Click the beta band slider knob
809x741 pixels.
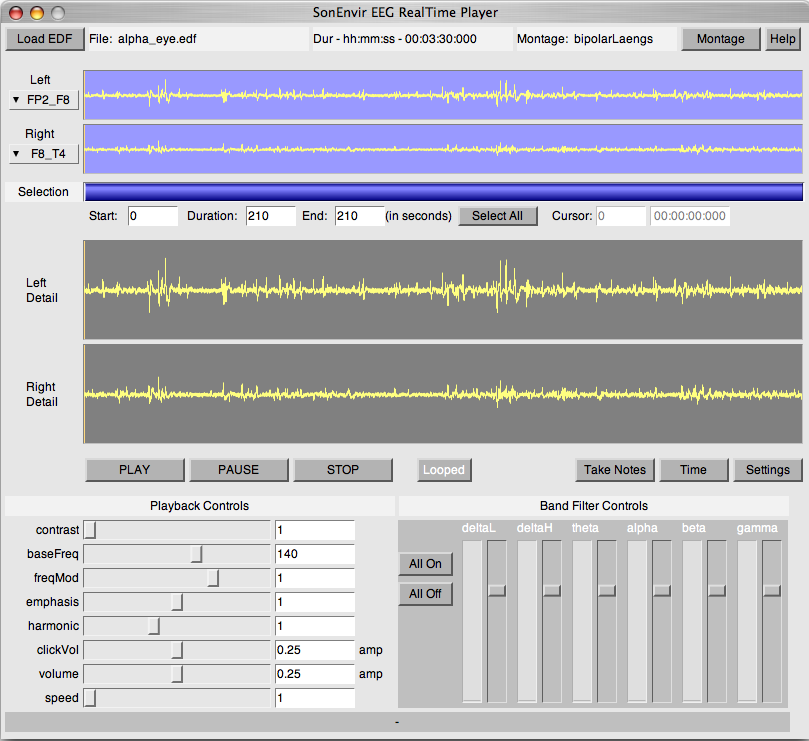(717, 590)
